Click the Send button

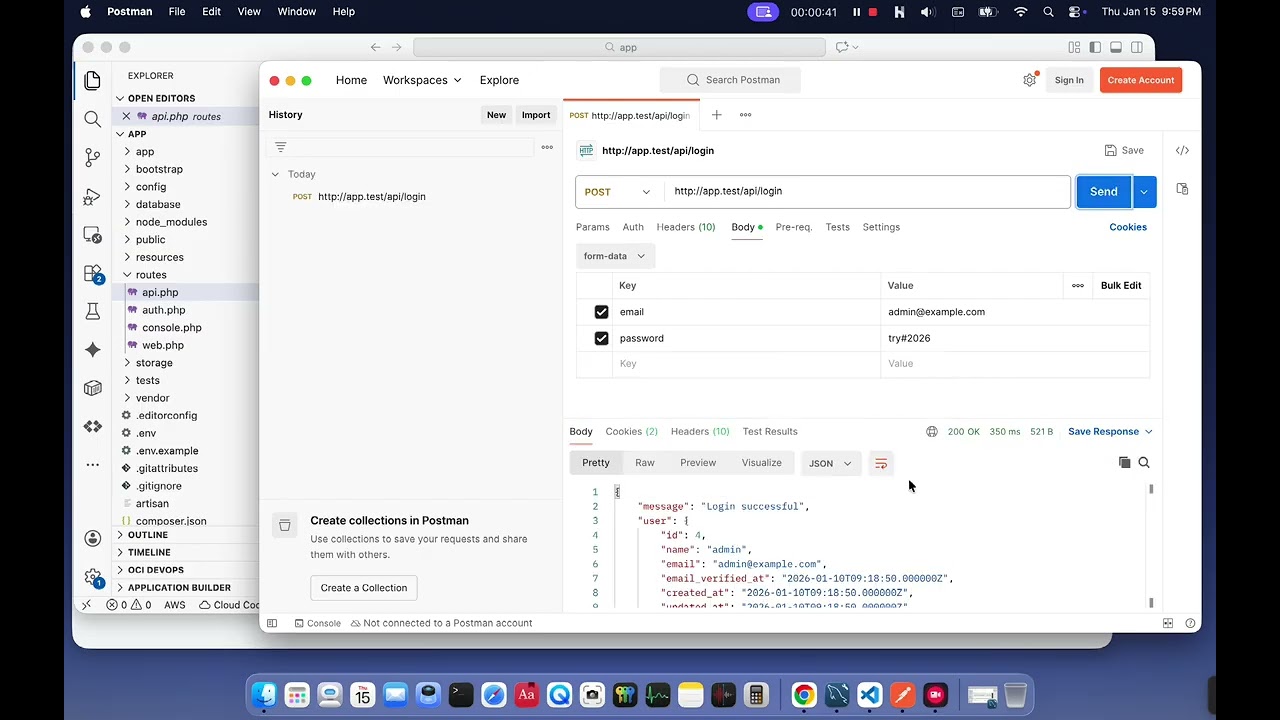(x=1104, y=192)
